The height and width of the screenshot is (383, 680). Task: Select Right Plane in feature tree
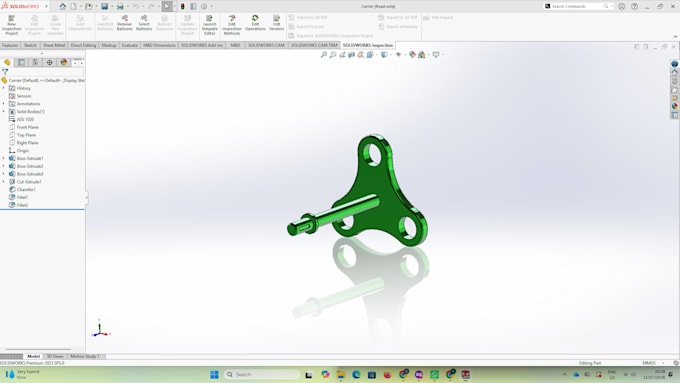[x=27, y=143]
